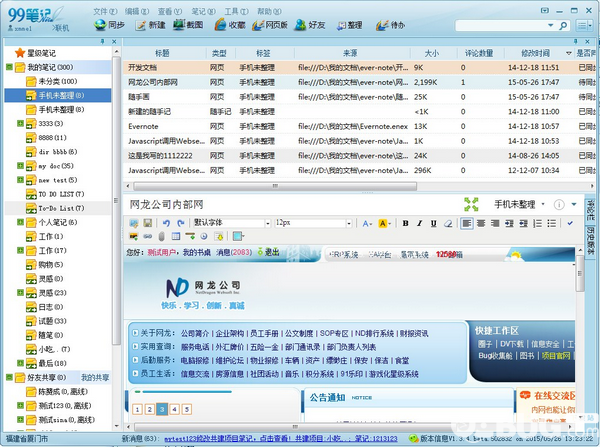Image resolution: width=600 pixels, height=447 pixels.
Task: Click the new message link in status bar
Action: click(281, 439)
